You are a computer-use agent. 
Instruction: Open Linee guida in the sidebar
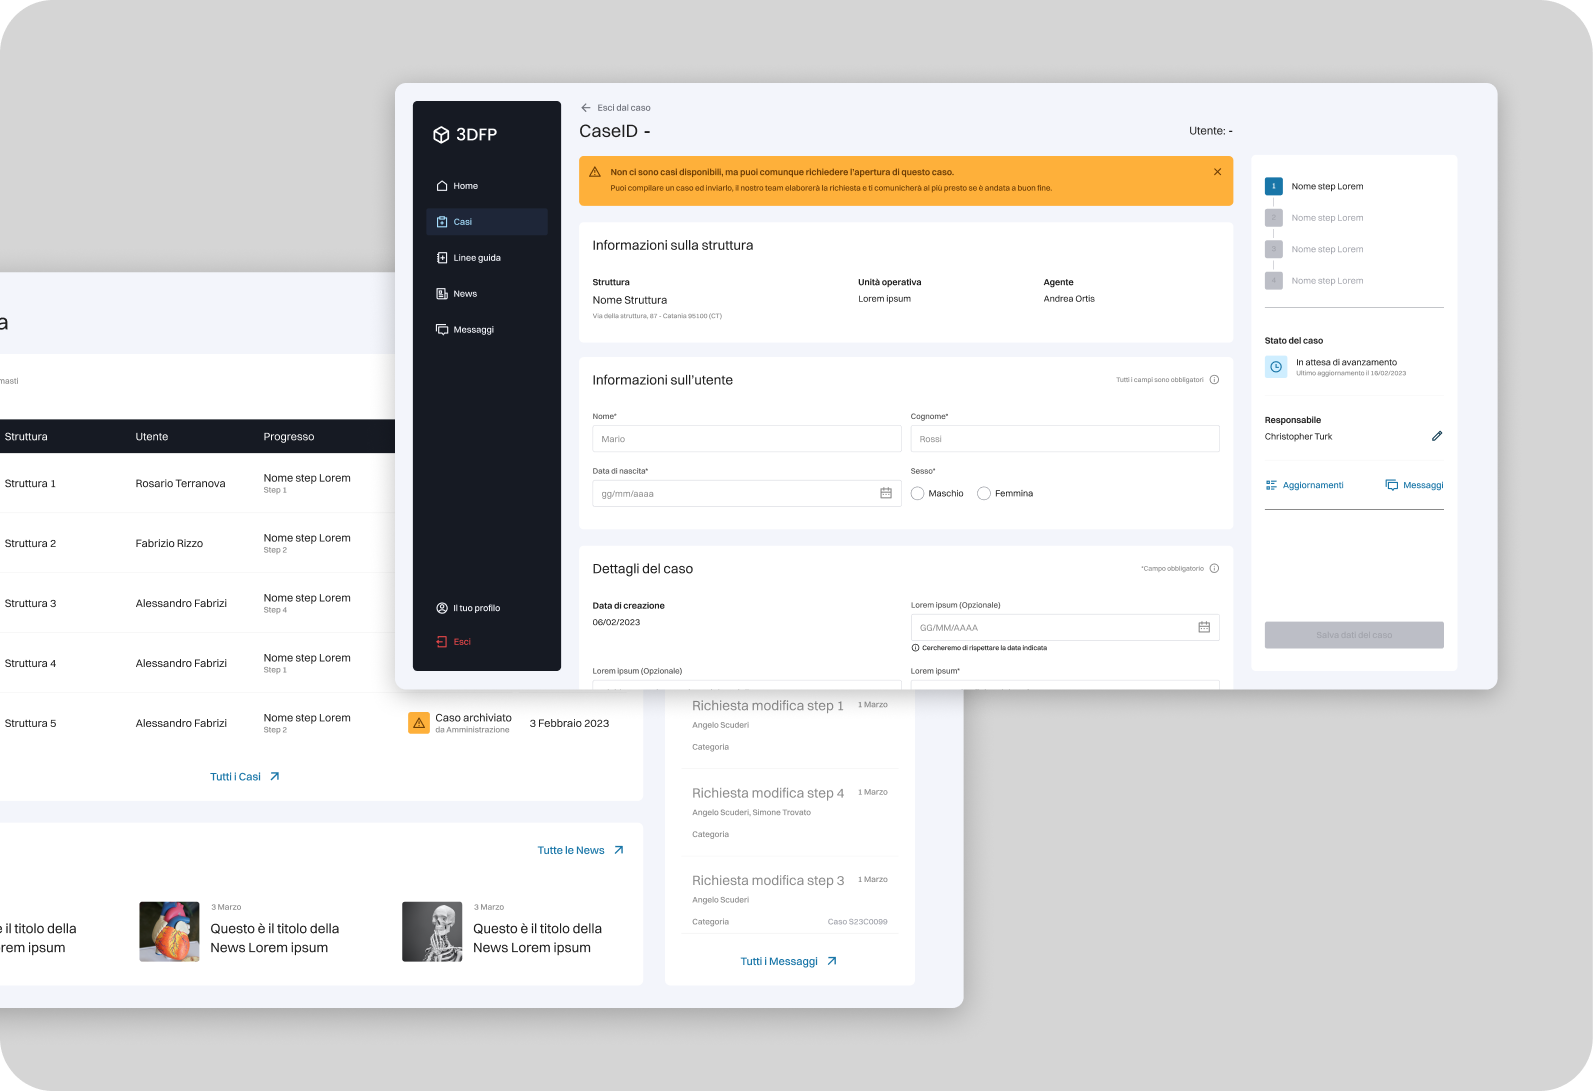487,258
